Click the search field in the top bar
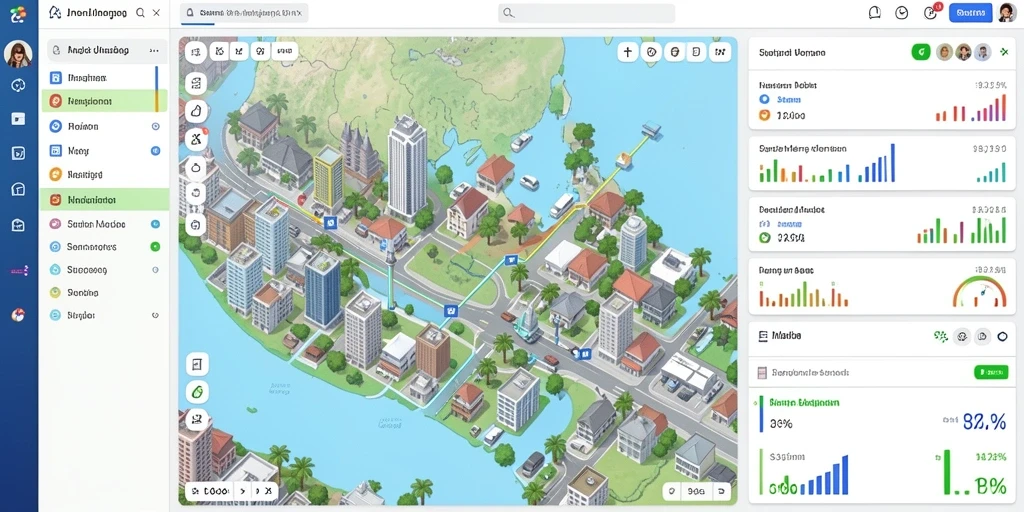Image resolution: width=1024 pixels, height=512 pixels. click(586, 13)
